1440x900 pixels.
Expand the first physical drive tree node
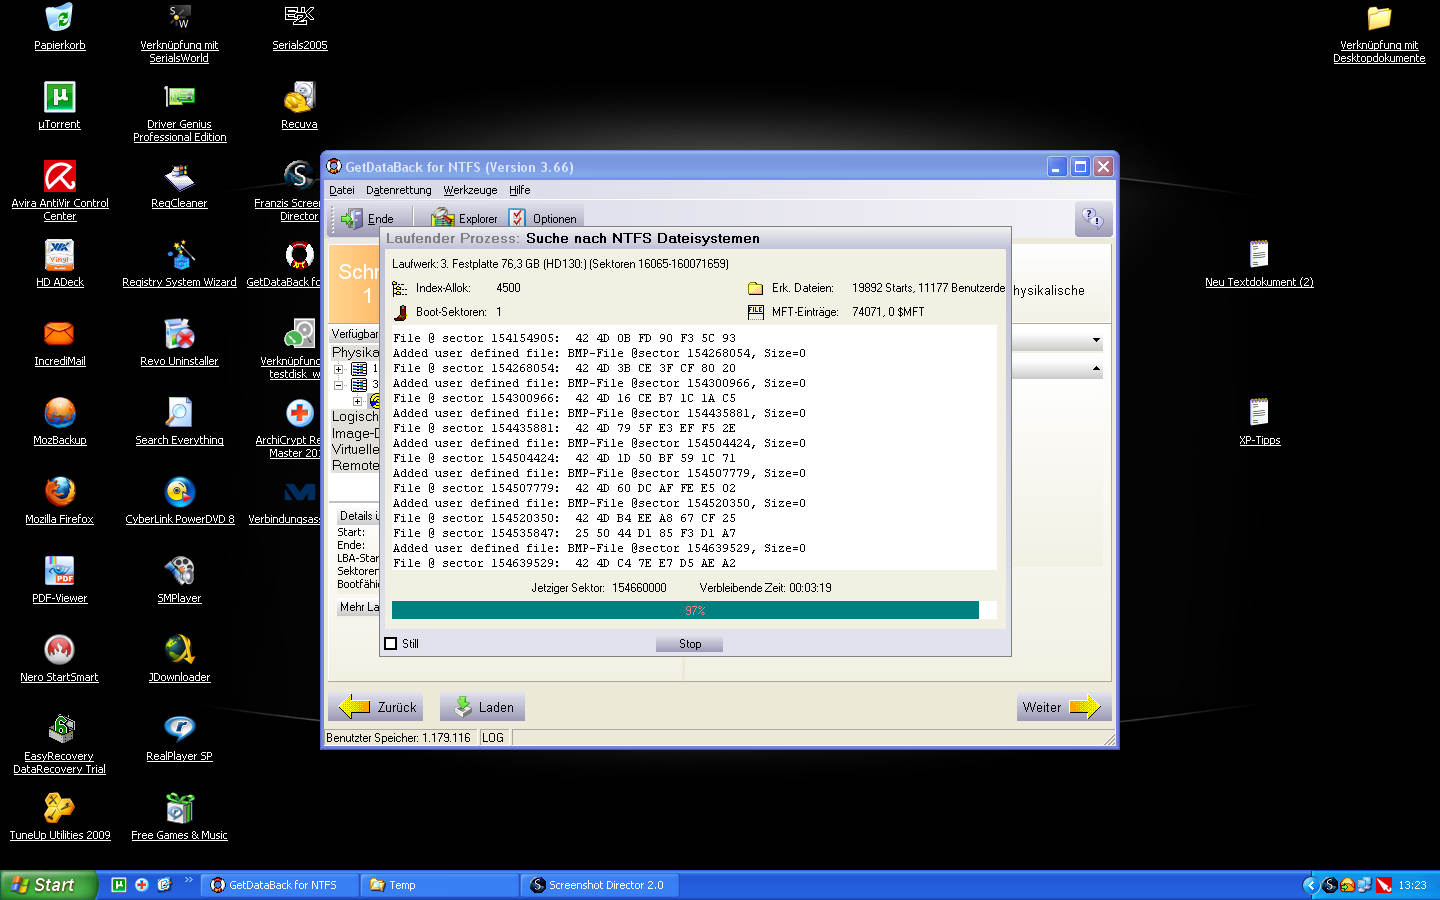338,369
